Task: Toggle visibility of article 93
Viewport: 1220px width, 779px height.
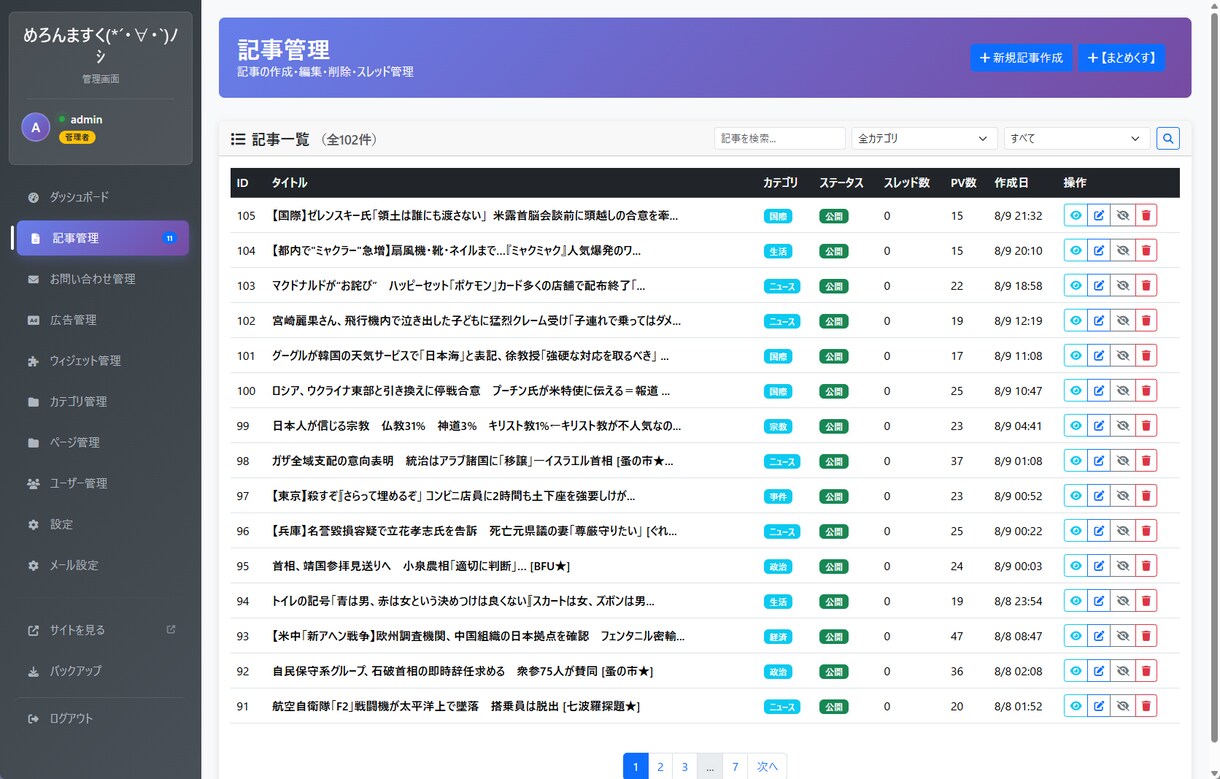Action: (x=1123, y=636)
